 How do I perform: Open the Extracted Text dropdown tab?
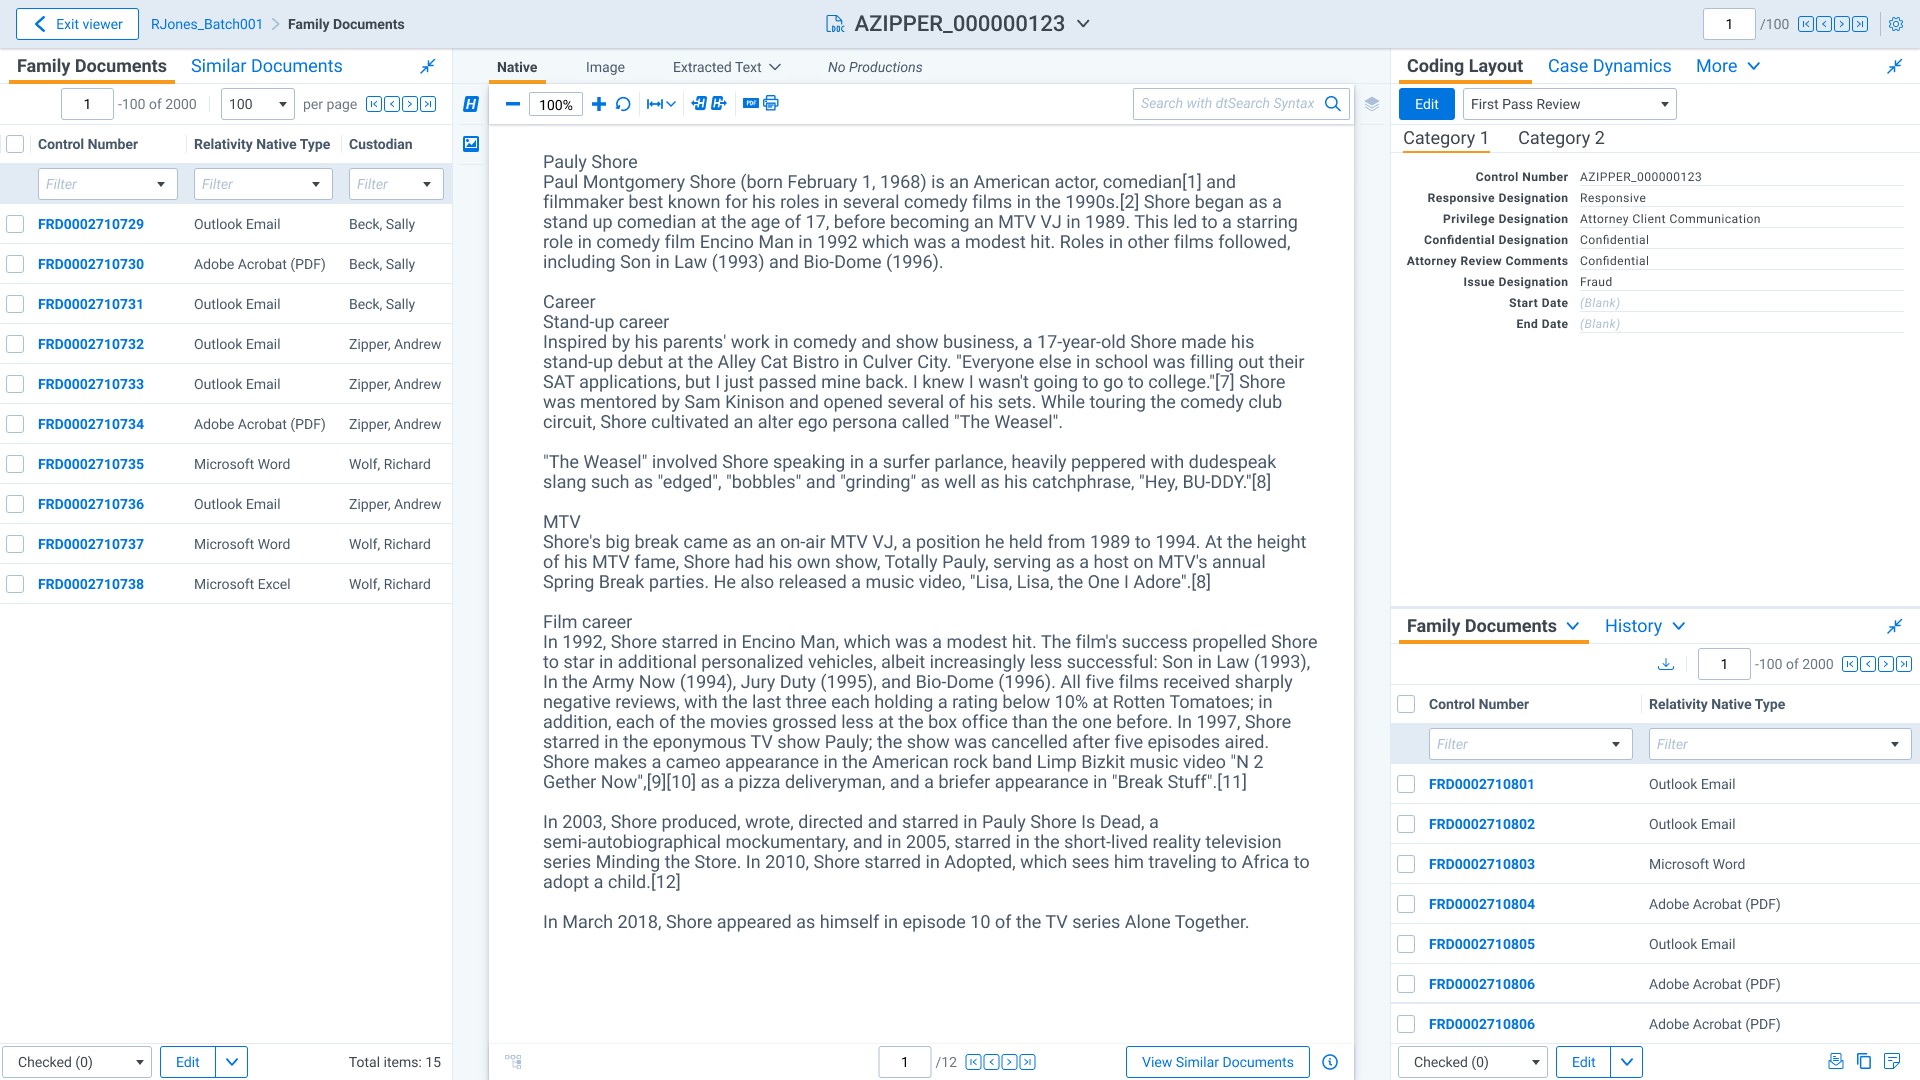[726, 67]
